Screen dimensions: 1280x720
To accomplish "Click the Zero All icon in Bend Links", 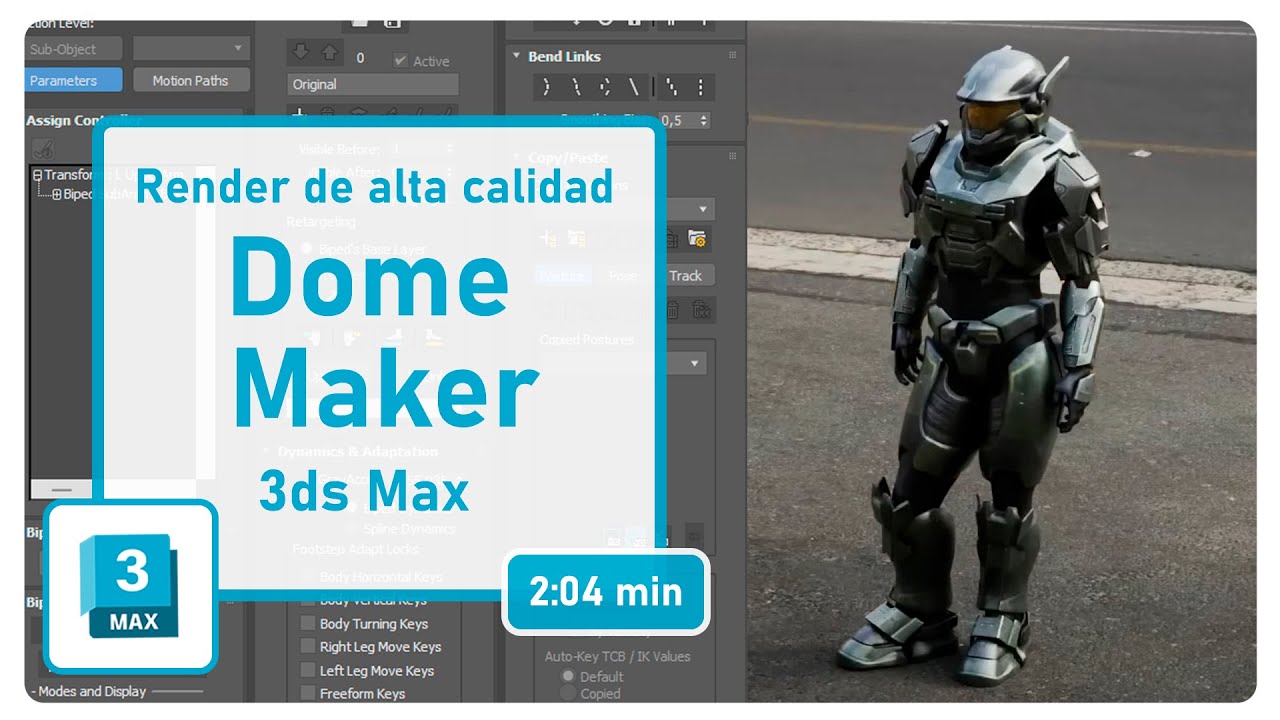I will coord(700,87).
